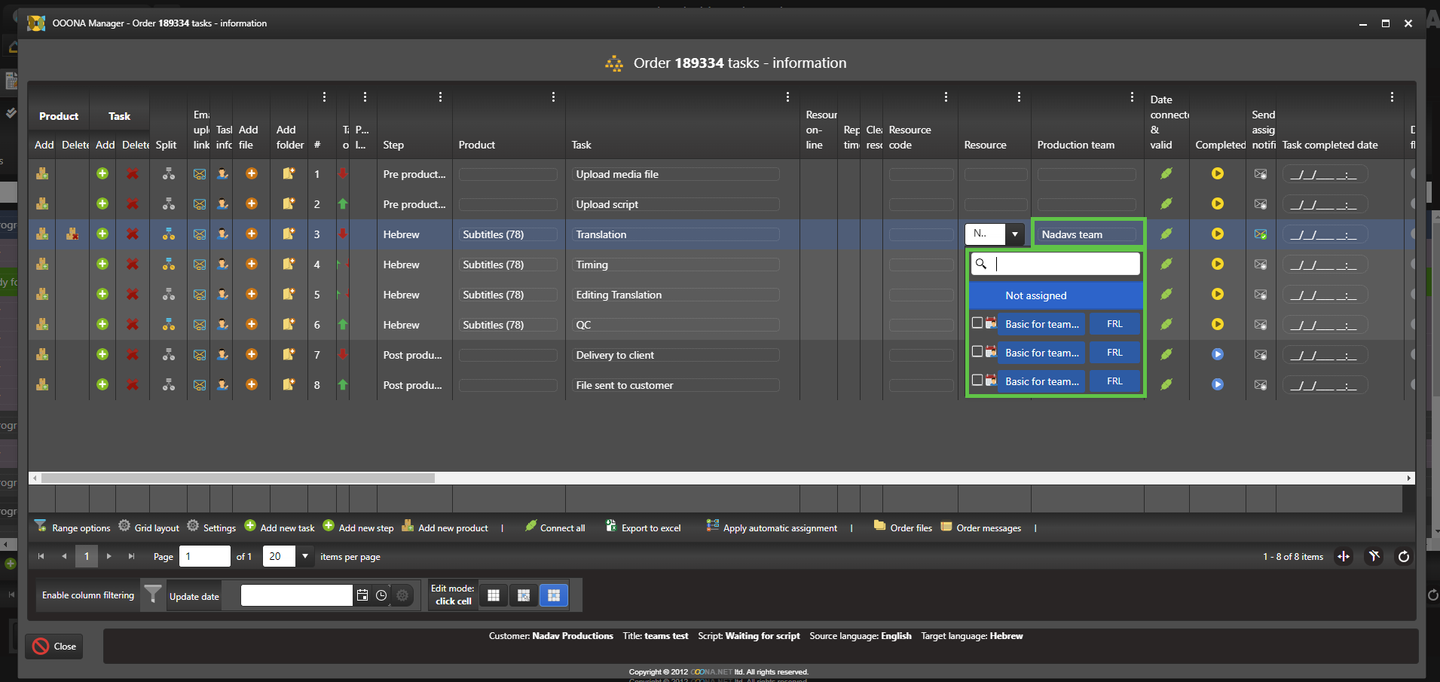The width and height of the screenshot is (1440, 682).
Task: Click the split task icon in row 3
Action: (168, 234)
